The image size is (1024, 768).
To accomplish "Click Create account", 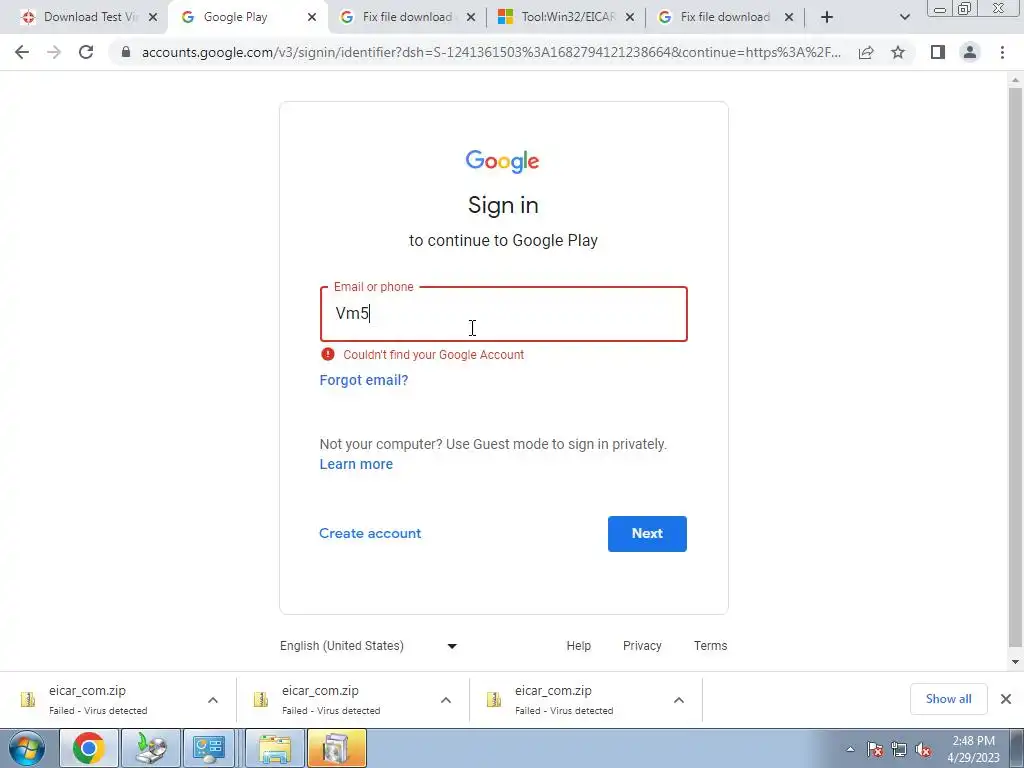I will 370,534.
